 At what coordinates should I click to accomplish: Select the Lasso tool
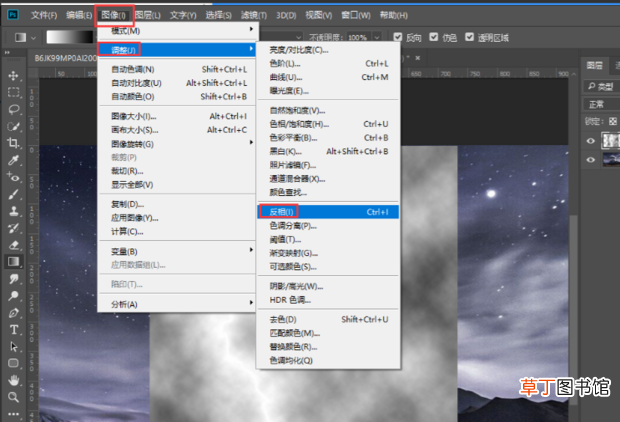(x=13, y=109)
